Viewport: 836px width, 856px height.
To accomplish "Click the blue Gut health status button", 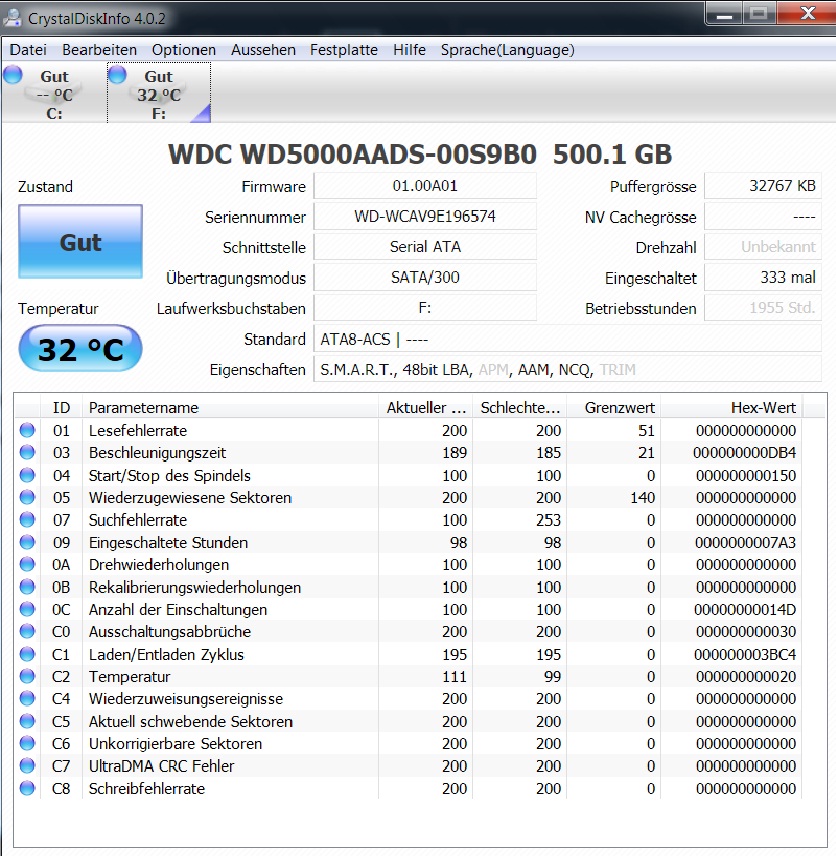I will point(80,242).
